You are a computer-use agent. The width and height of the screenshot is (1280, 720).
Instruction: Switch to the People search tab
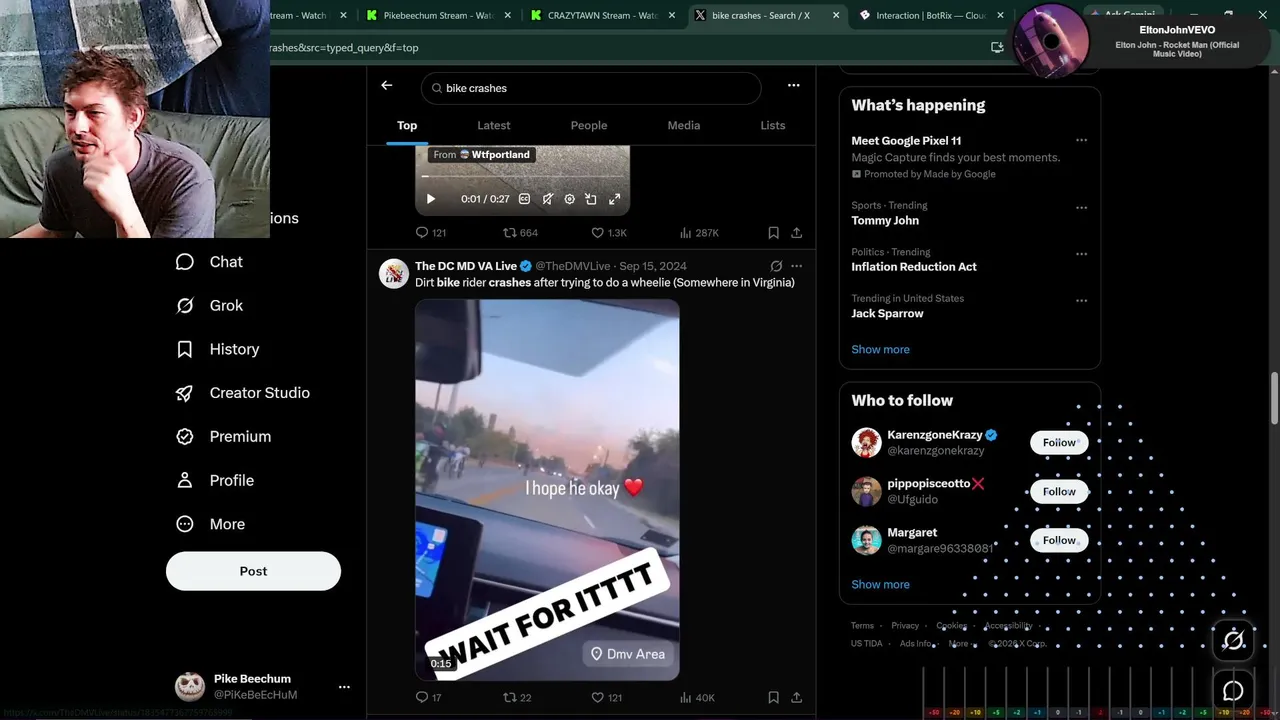(589, 125)
